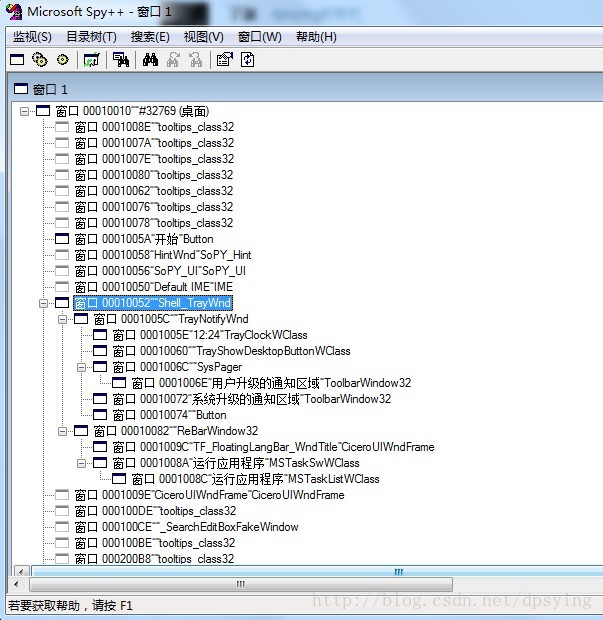This screenshot has width=603, height=620.
Task: Open the 目录树(T) menu
Action: pos(91,37)
